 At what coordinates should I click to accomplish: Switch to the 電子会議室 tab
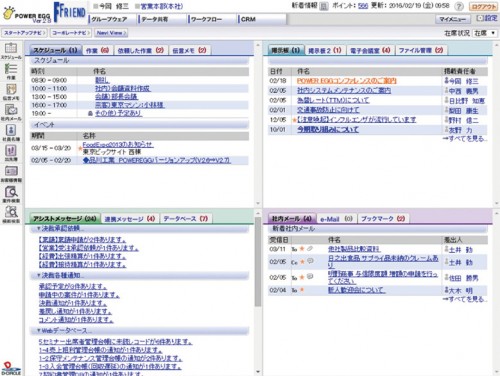(370, 50)
